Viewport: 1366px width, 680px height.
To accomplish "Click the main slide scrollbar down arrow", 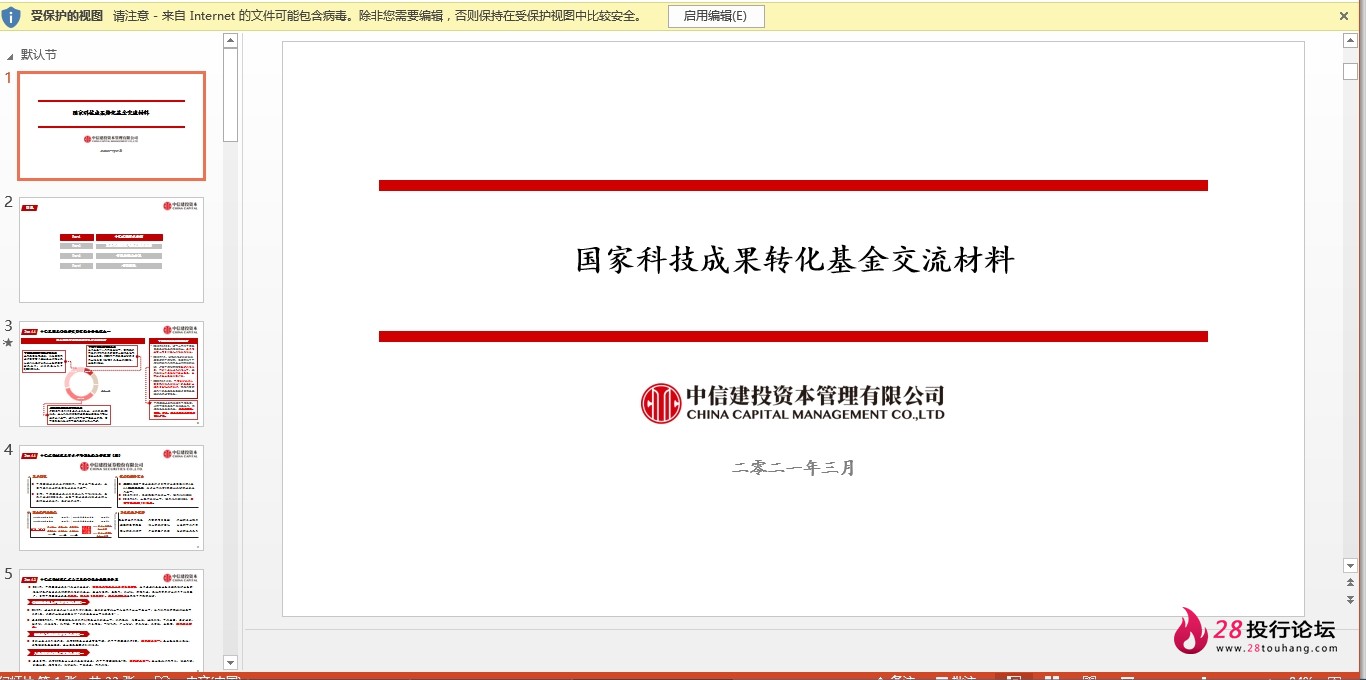I will pos(1350,566).
